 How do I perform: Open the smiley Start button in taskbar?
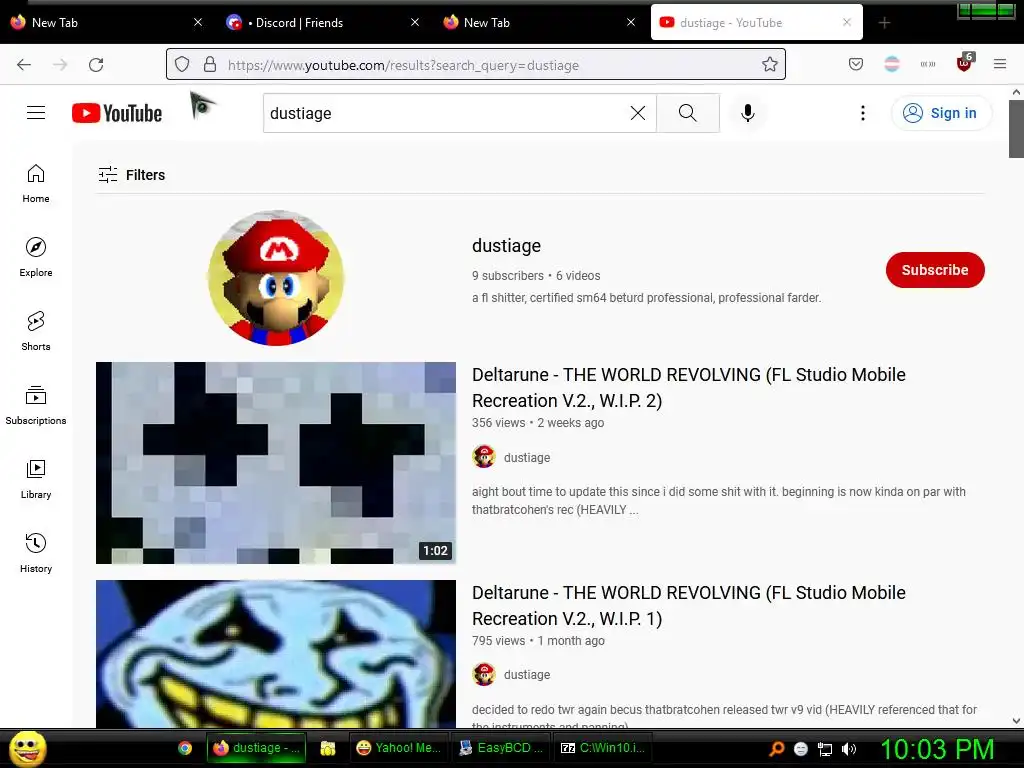click(x=27, y=748)
